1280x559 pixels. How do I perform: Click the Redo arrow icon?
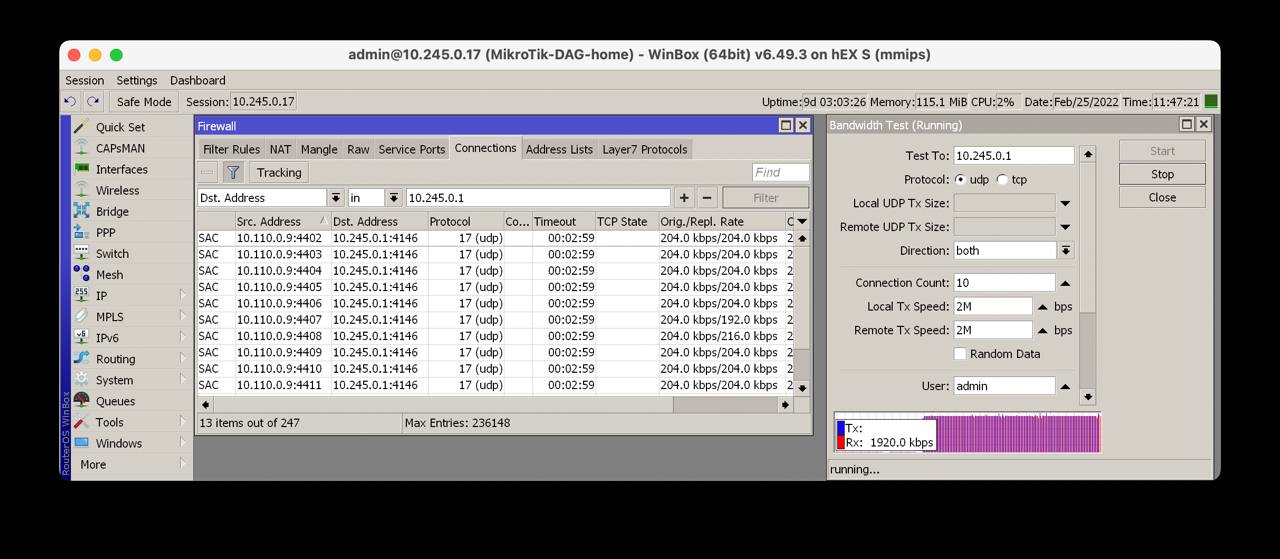pos(93,101)
